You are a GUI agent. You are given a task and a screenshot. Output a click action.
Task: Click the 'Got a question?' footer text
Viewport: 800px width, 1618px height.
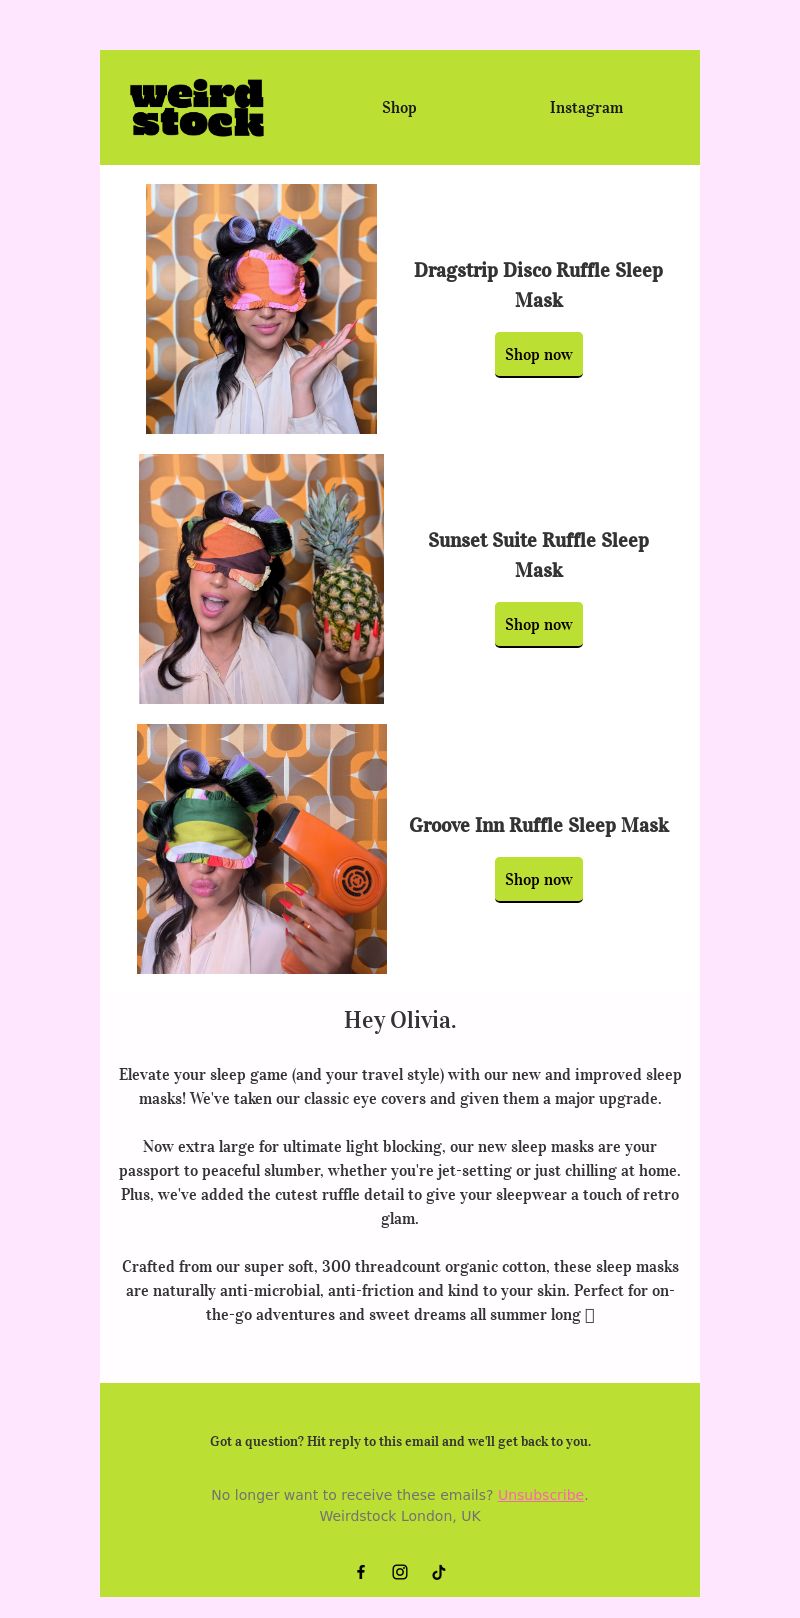400,1441
